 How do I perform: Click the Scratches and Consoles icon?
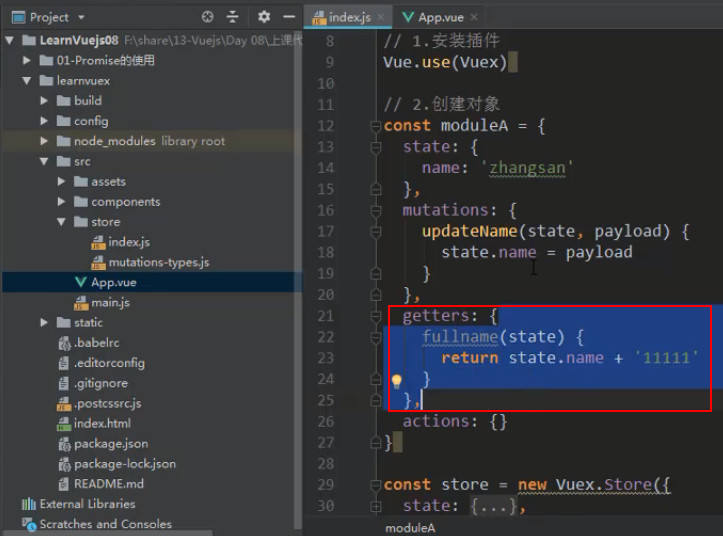point(29,524)
